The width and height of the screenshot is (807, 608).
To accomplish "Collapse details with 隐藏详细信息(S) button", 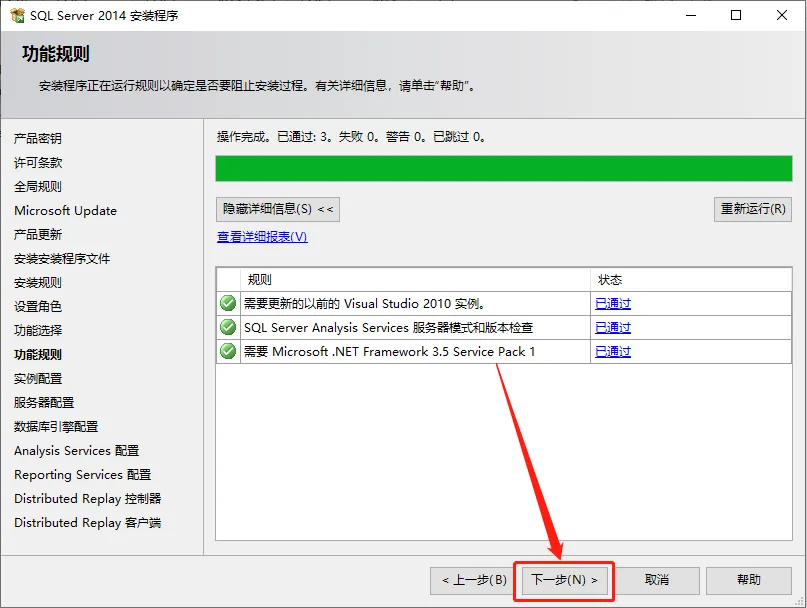I will pos(278,209).
